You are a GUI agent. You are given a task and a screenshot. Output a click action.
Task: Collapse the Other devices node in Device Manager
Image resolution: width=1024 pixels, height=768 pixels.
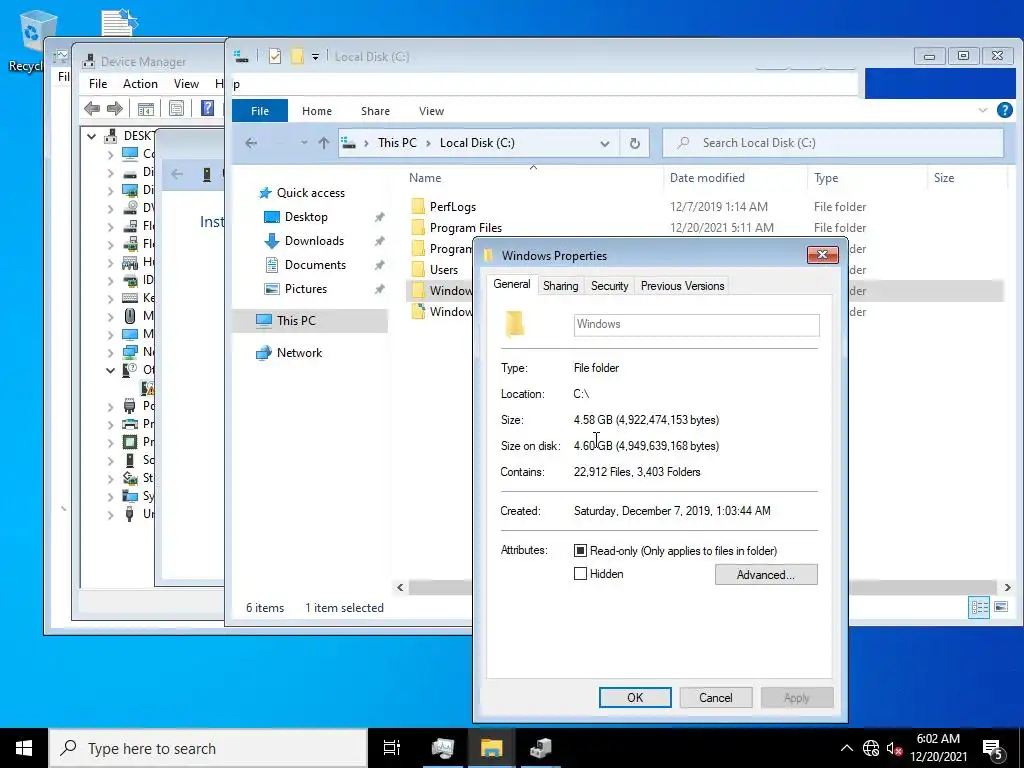[x=110, y=370]
